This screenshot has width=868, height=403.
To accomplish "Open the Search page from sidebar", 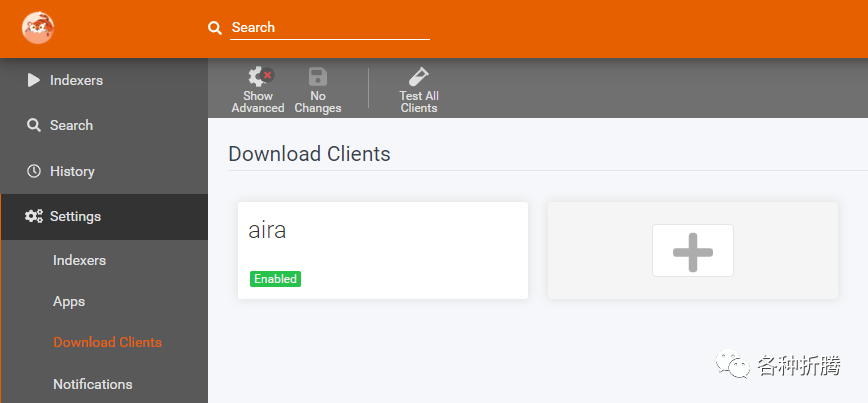I will (104, 126).
